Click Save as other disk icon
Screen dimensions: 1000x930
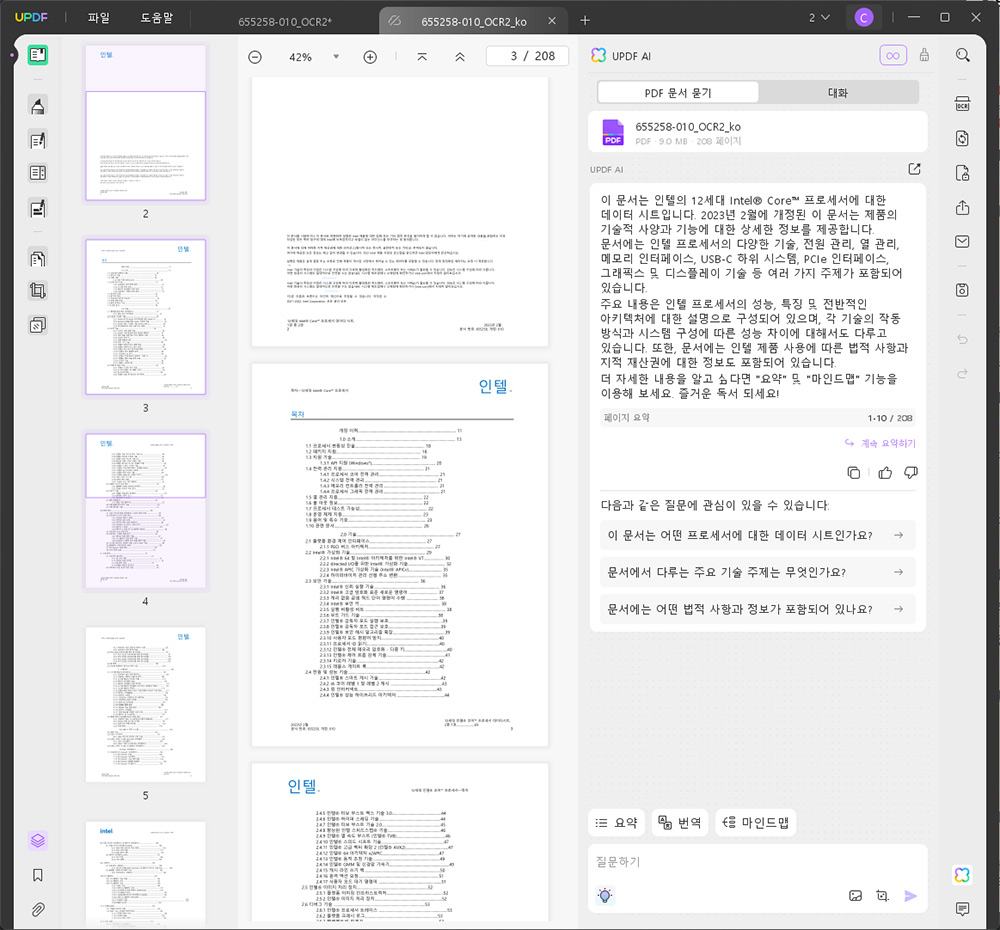coord(962,290)
